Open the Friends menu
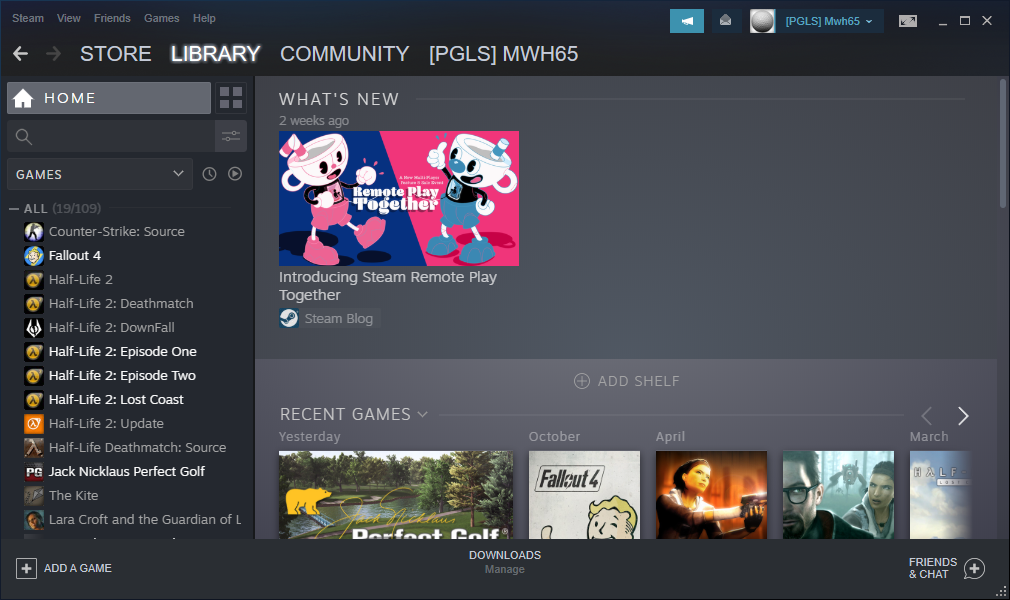The width and height of the screenshot is (1010, 600). click(x=112, y=18)
